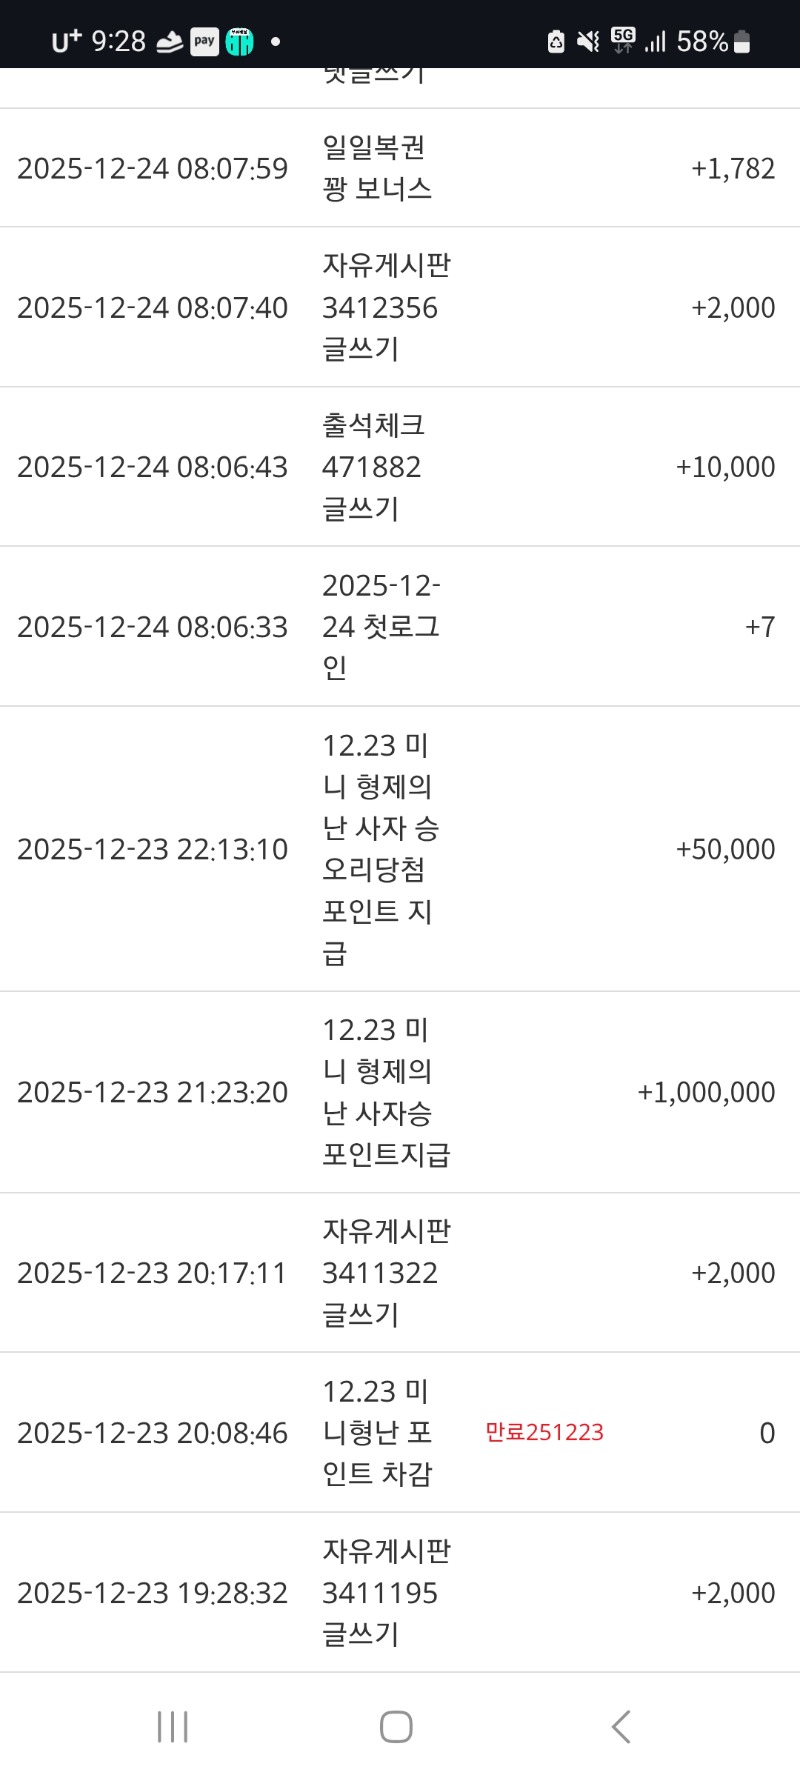This screenshot has height=1778, width=800.
Task: Tap the battery indicator at 58%
Action: [742, 42]
